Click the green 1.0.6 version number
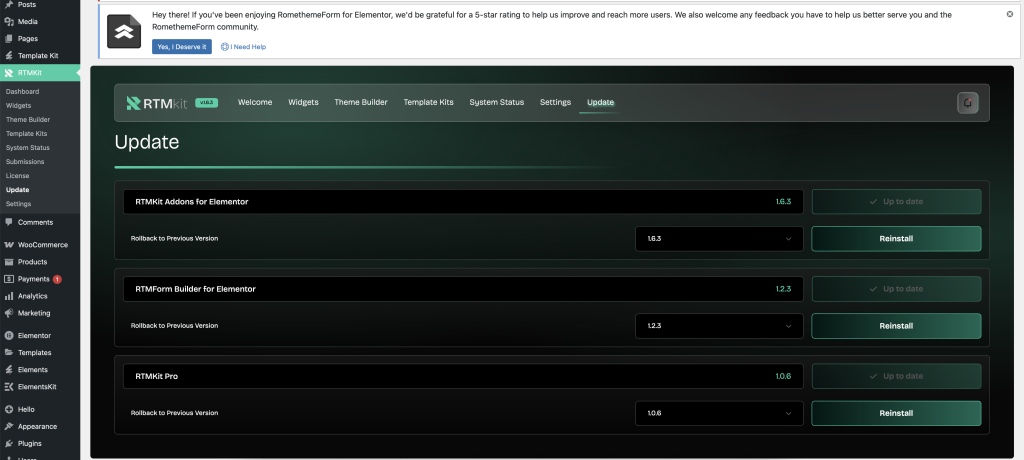The height and width of the screenshot is (460, 1024). (x=784, y=376)
